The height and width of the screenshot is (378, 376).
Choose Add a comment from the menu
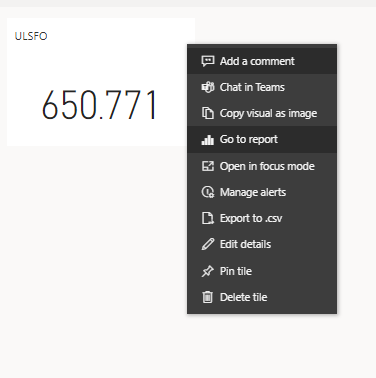tap(262, 61)
